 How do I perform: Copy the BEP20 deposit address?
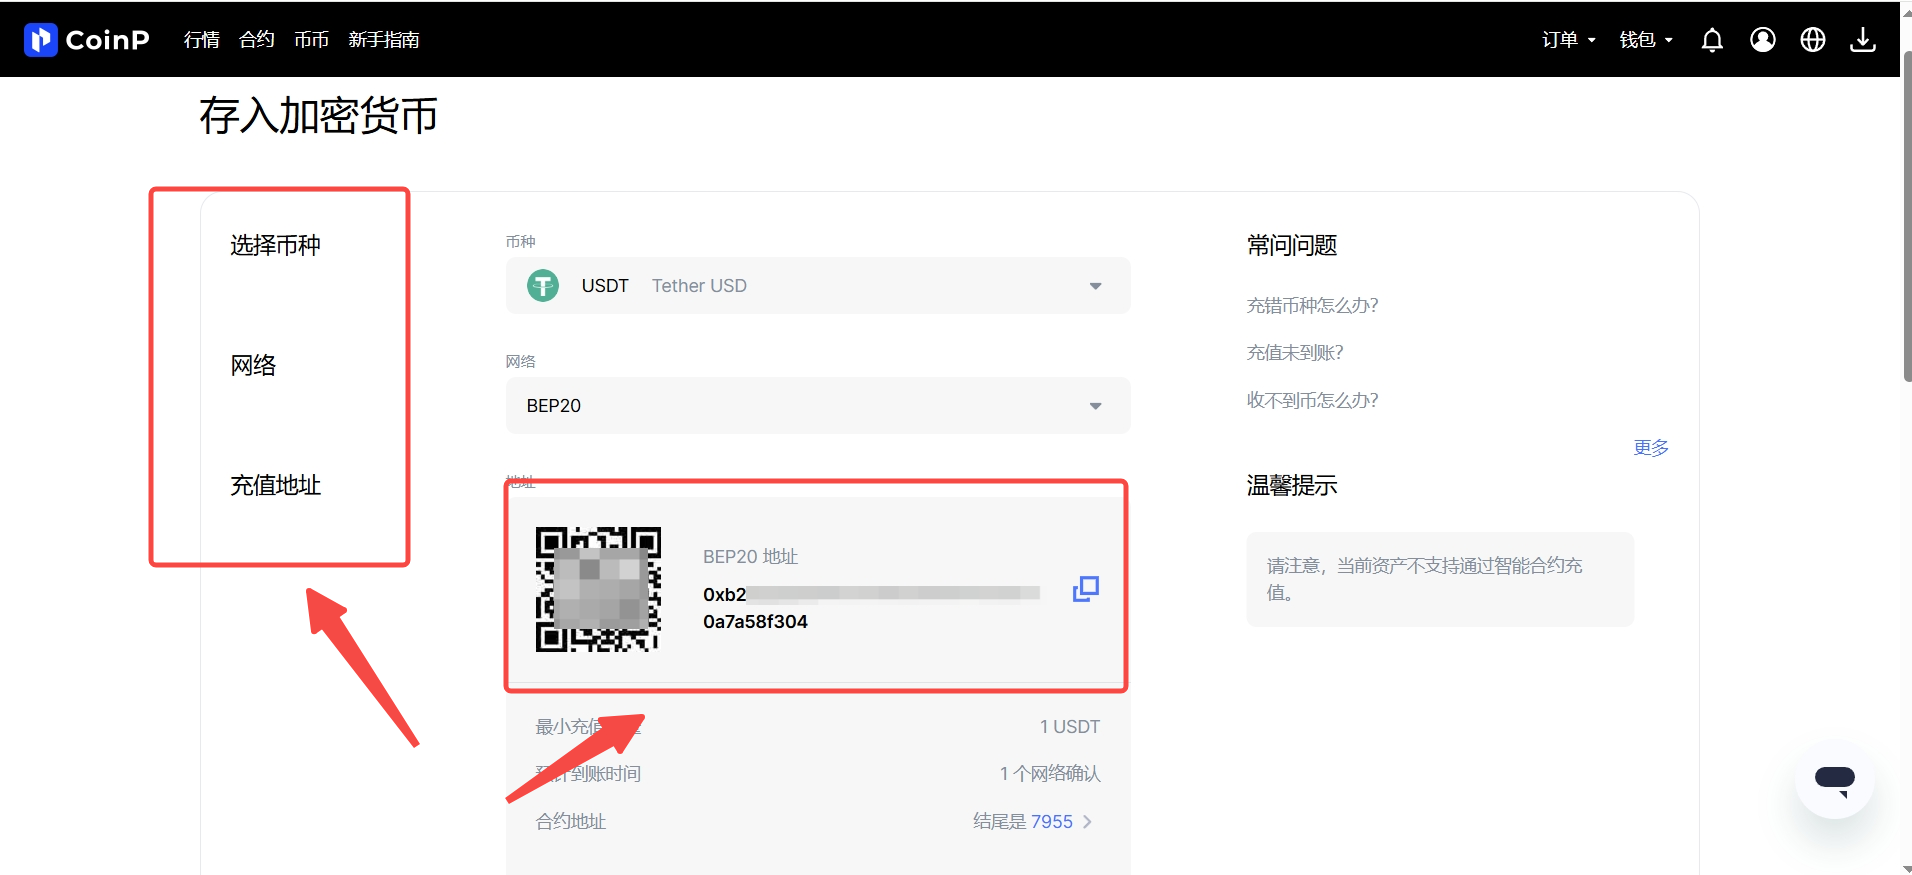point(1086,589)
